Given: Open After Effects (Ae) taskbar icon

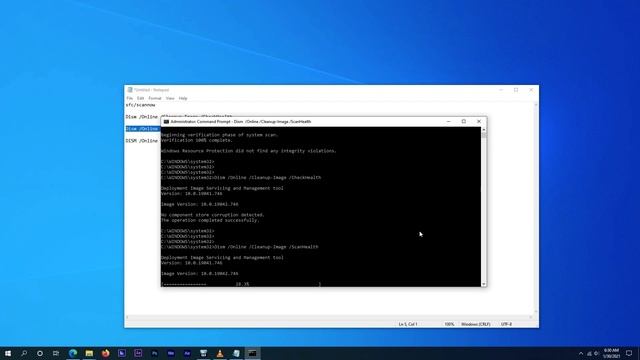Looking at the screenshot, I should (187, 353).
